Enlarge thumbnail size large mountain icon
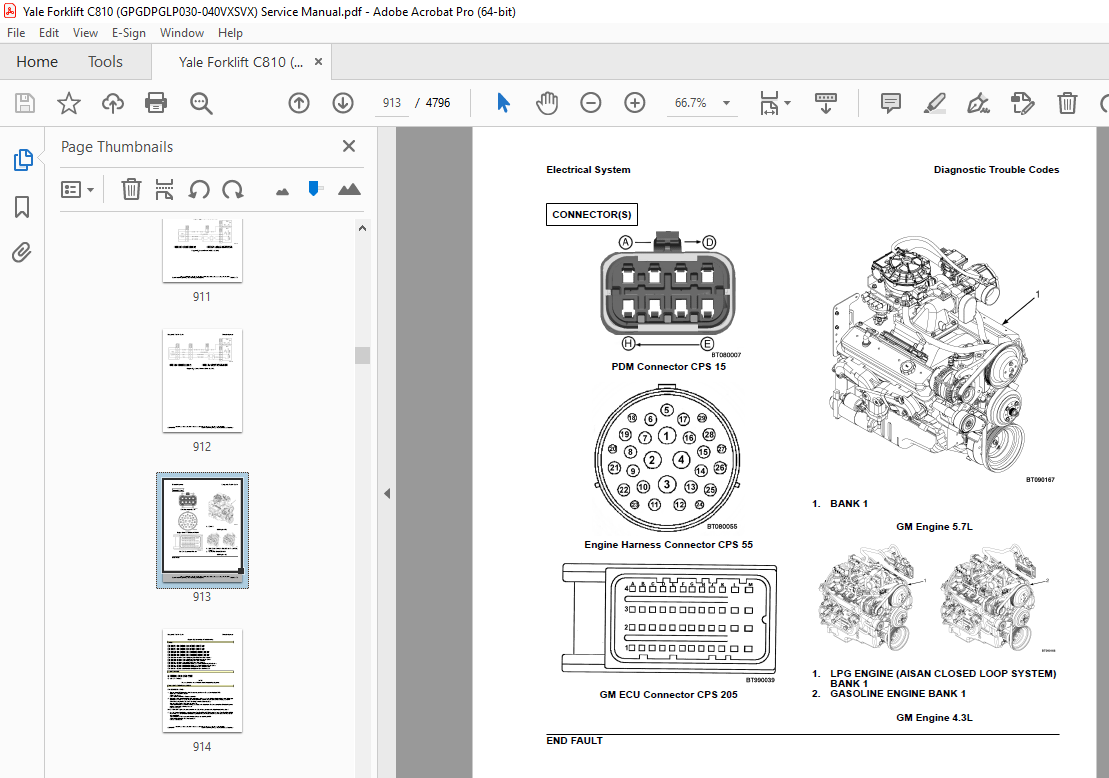This screenshot has height=778, width=1109. tap(349, 189)
